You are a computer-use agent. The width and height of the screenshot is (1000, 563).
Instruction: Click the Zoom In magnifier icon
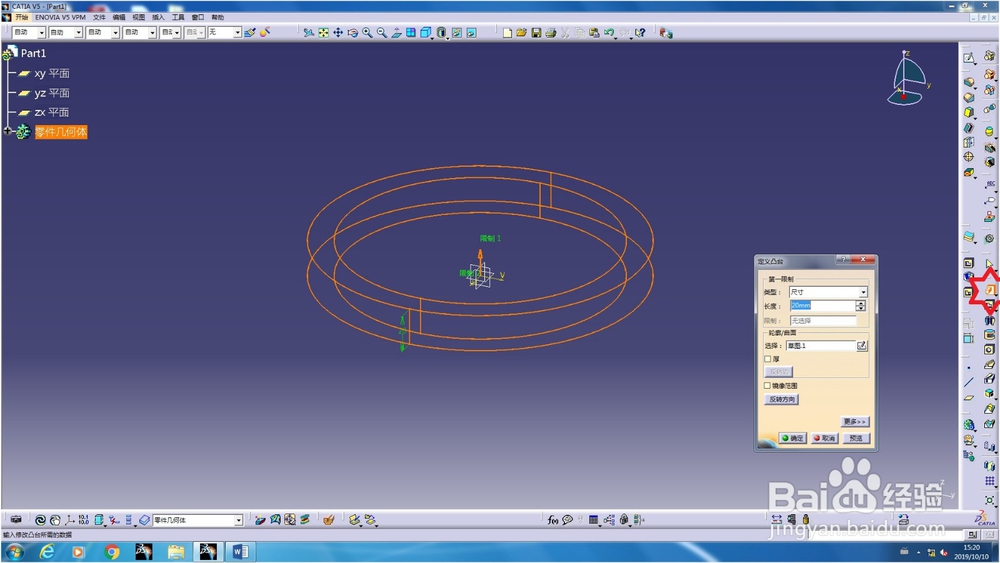tap(367, 33)
